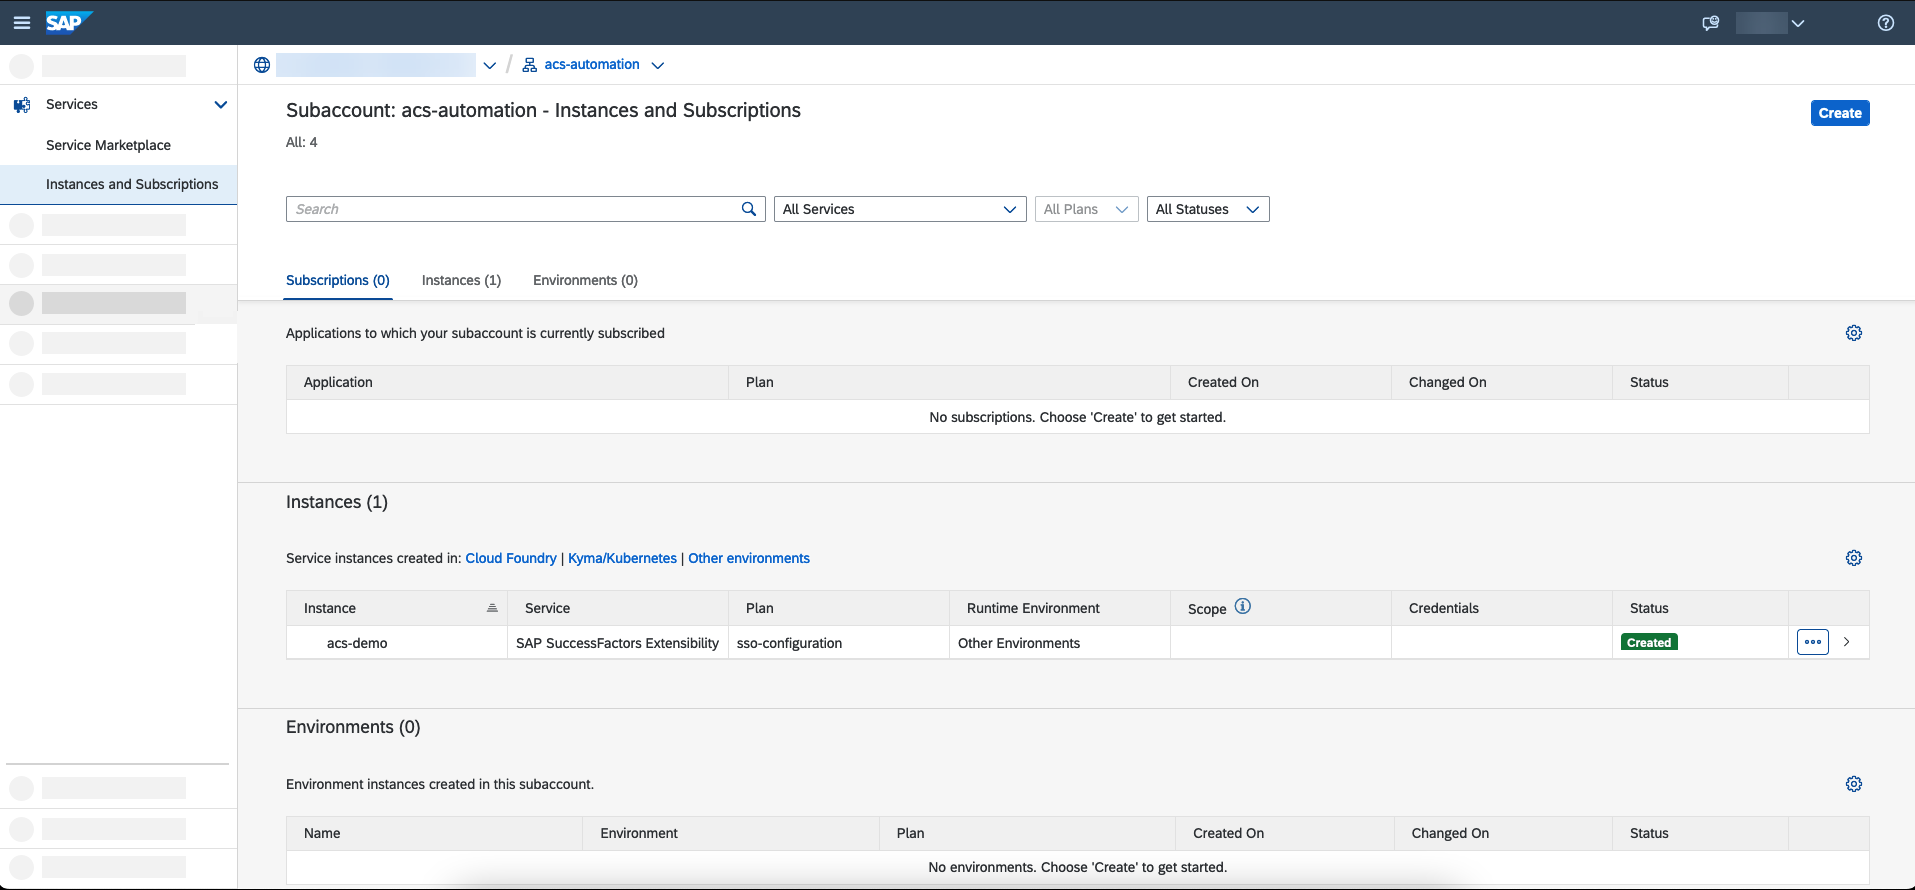Expand acs-automation breadcrumb dropdown

click(658, 65)
